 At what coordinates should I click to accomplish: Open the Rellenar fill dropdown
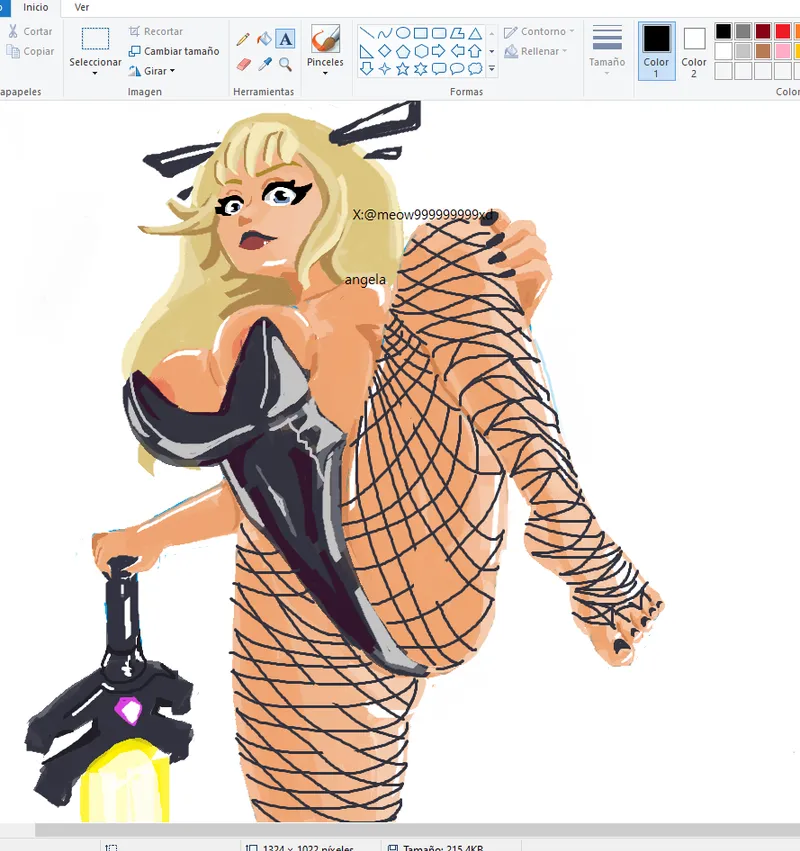536,52
